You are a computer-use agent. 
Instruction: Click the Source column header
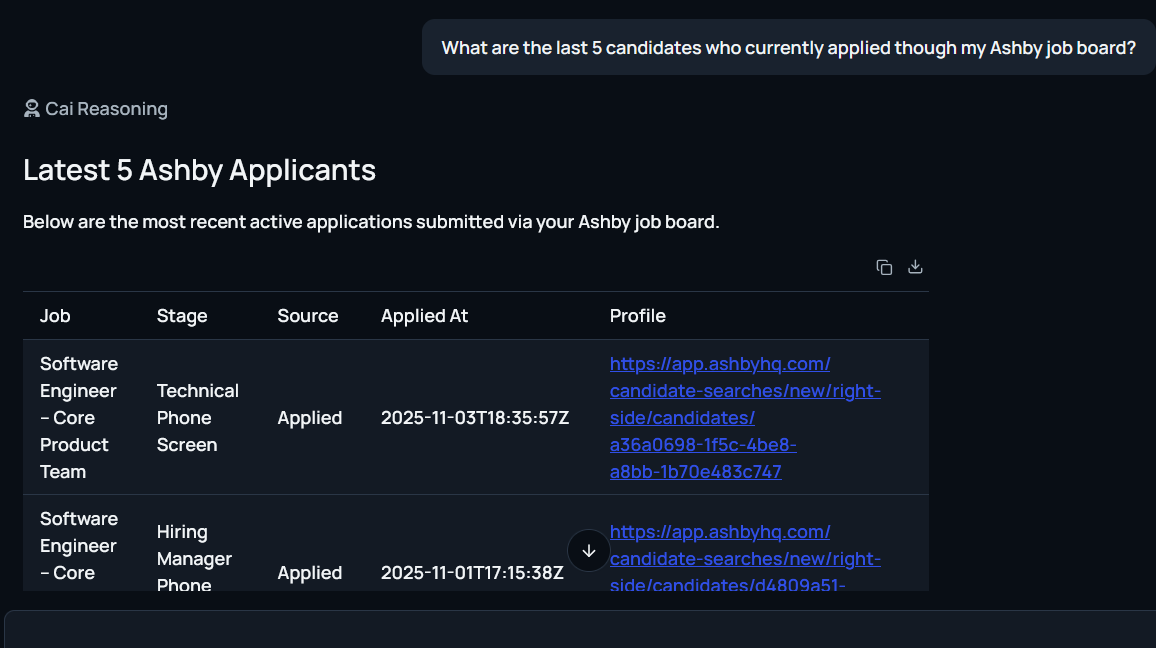coord(308,316)
